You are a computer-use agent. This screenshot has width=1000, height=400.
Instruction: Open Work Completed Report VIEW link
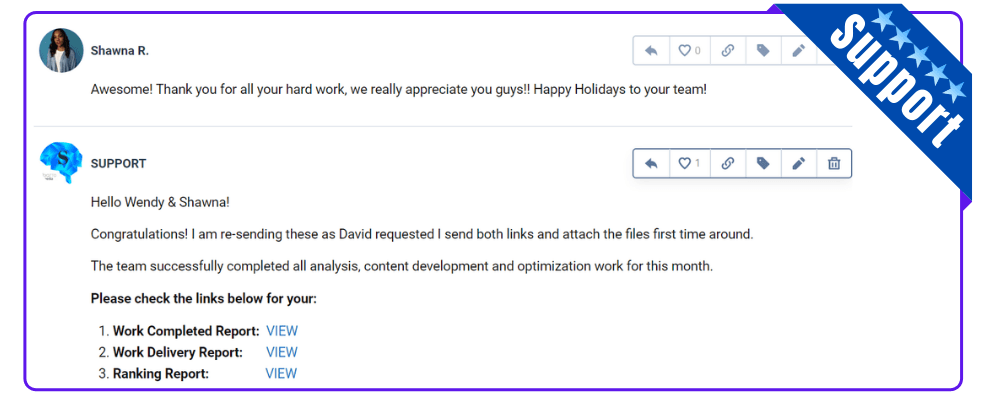[x=282, y=331]
